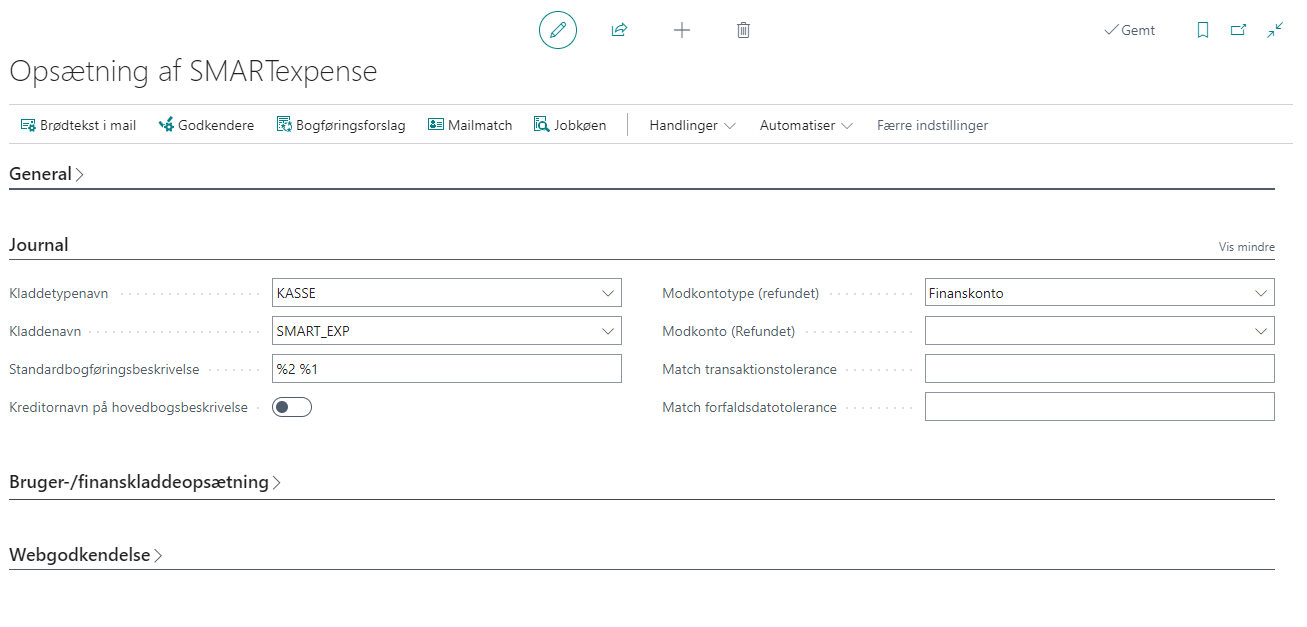
Task: Click the trash can delete icon
Action: [743, 30]
